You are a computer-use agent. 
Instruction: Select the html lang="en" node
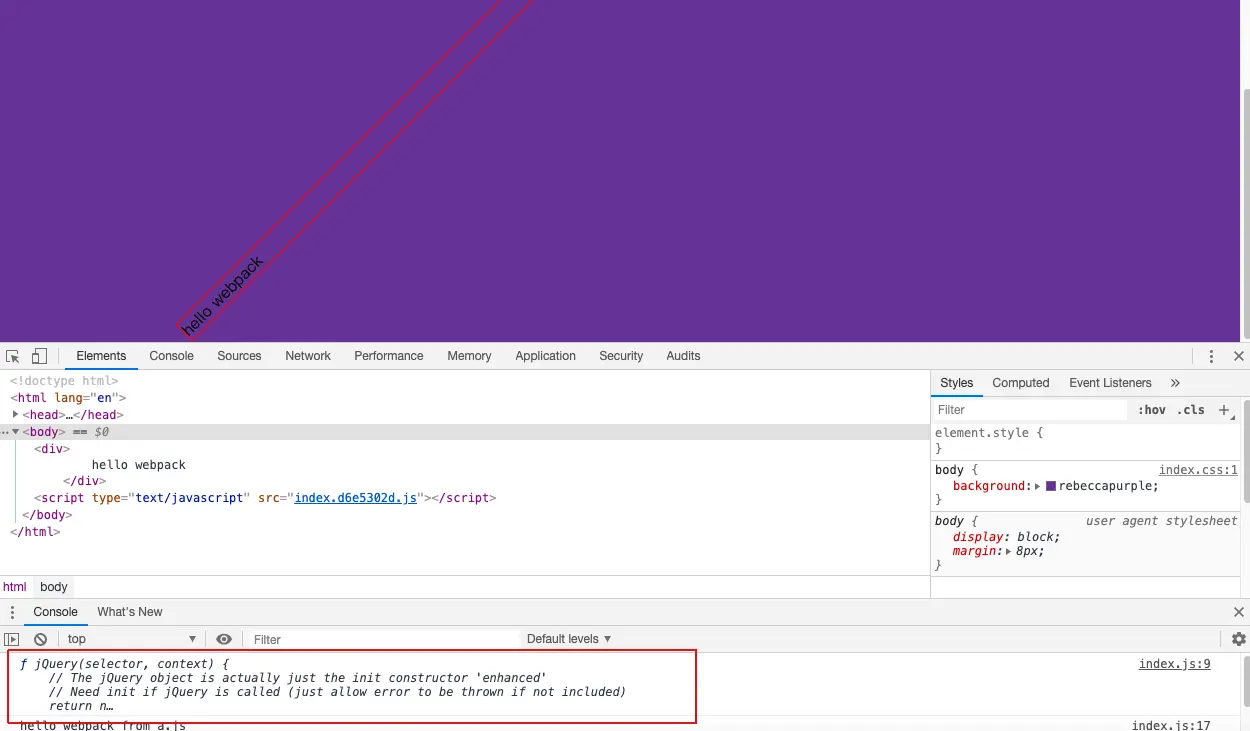tap(68, 398)
